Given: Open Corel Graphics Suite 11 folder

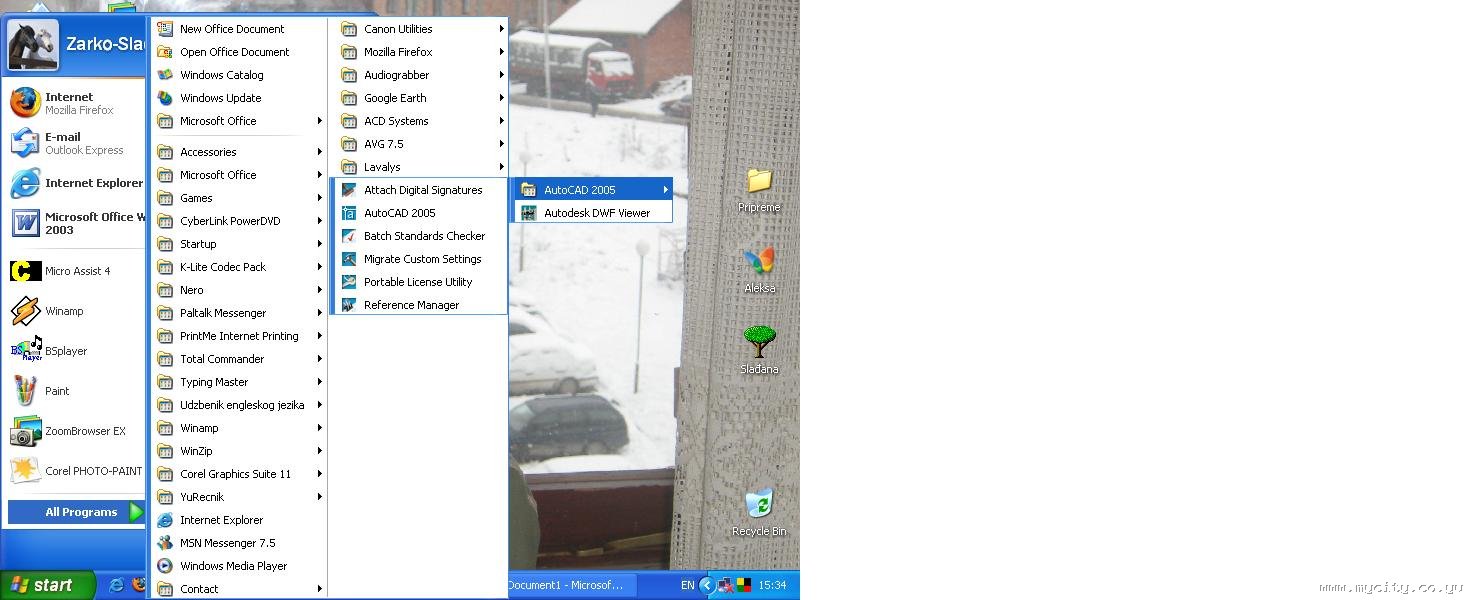Looking at the screenshot, I should (x=240, y=474).
